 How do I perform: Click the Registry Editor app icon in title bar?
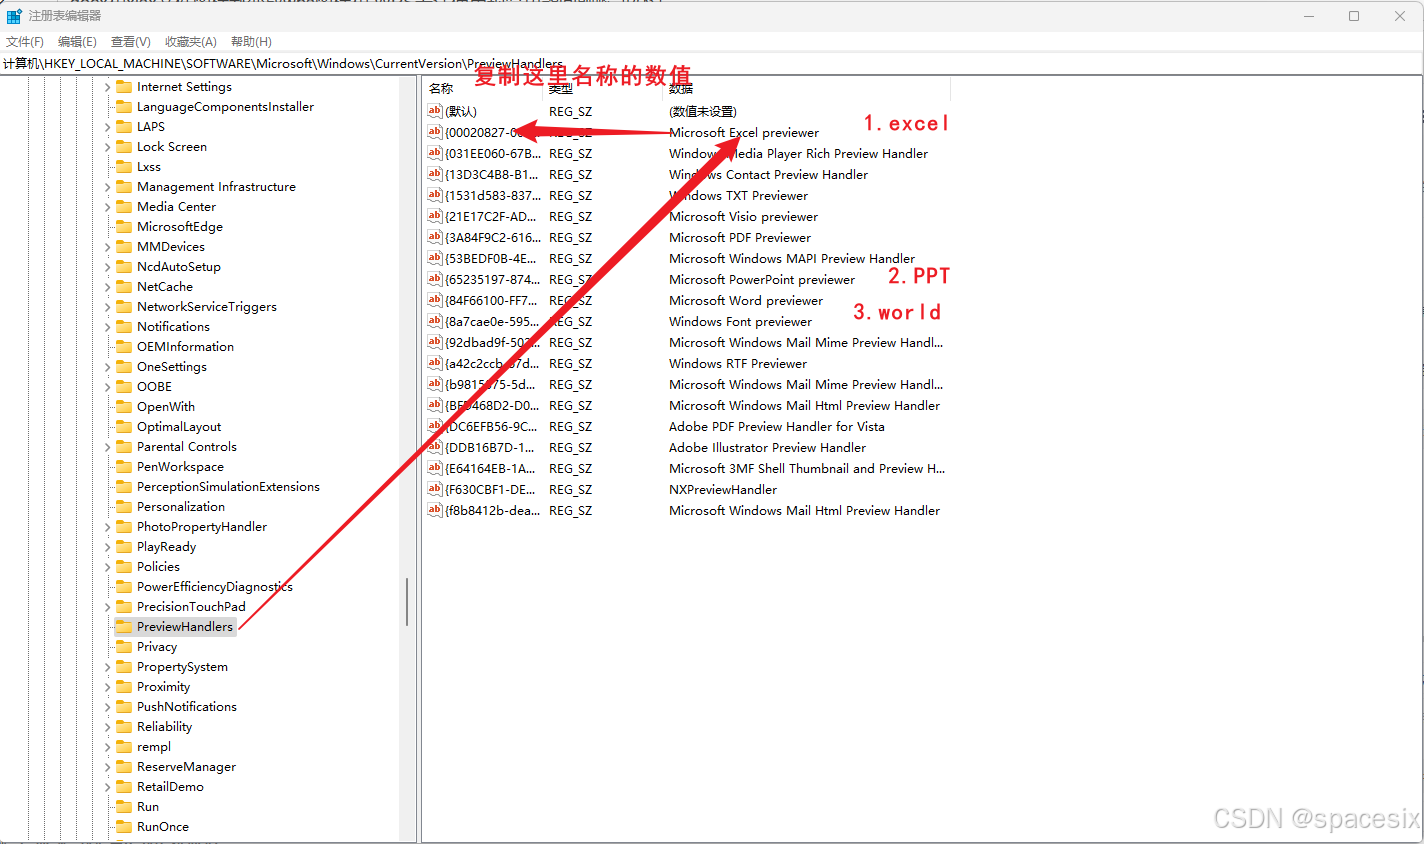point(14,16)
